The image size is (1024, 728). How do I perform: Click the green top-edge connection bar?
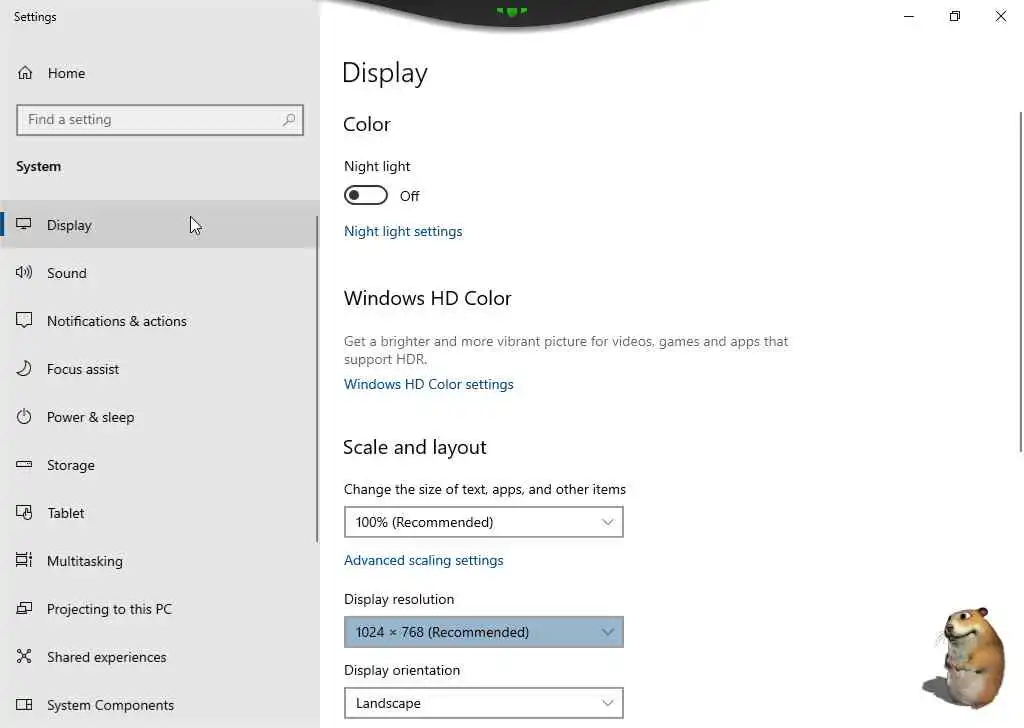[511, 11]
